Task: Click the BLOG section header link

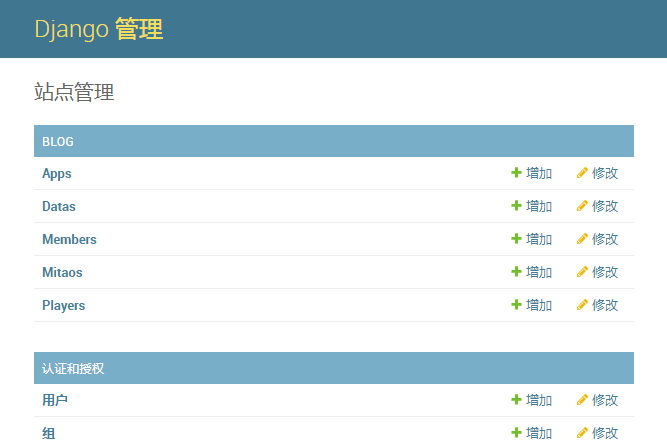Action: coord(58,142)
